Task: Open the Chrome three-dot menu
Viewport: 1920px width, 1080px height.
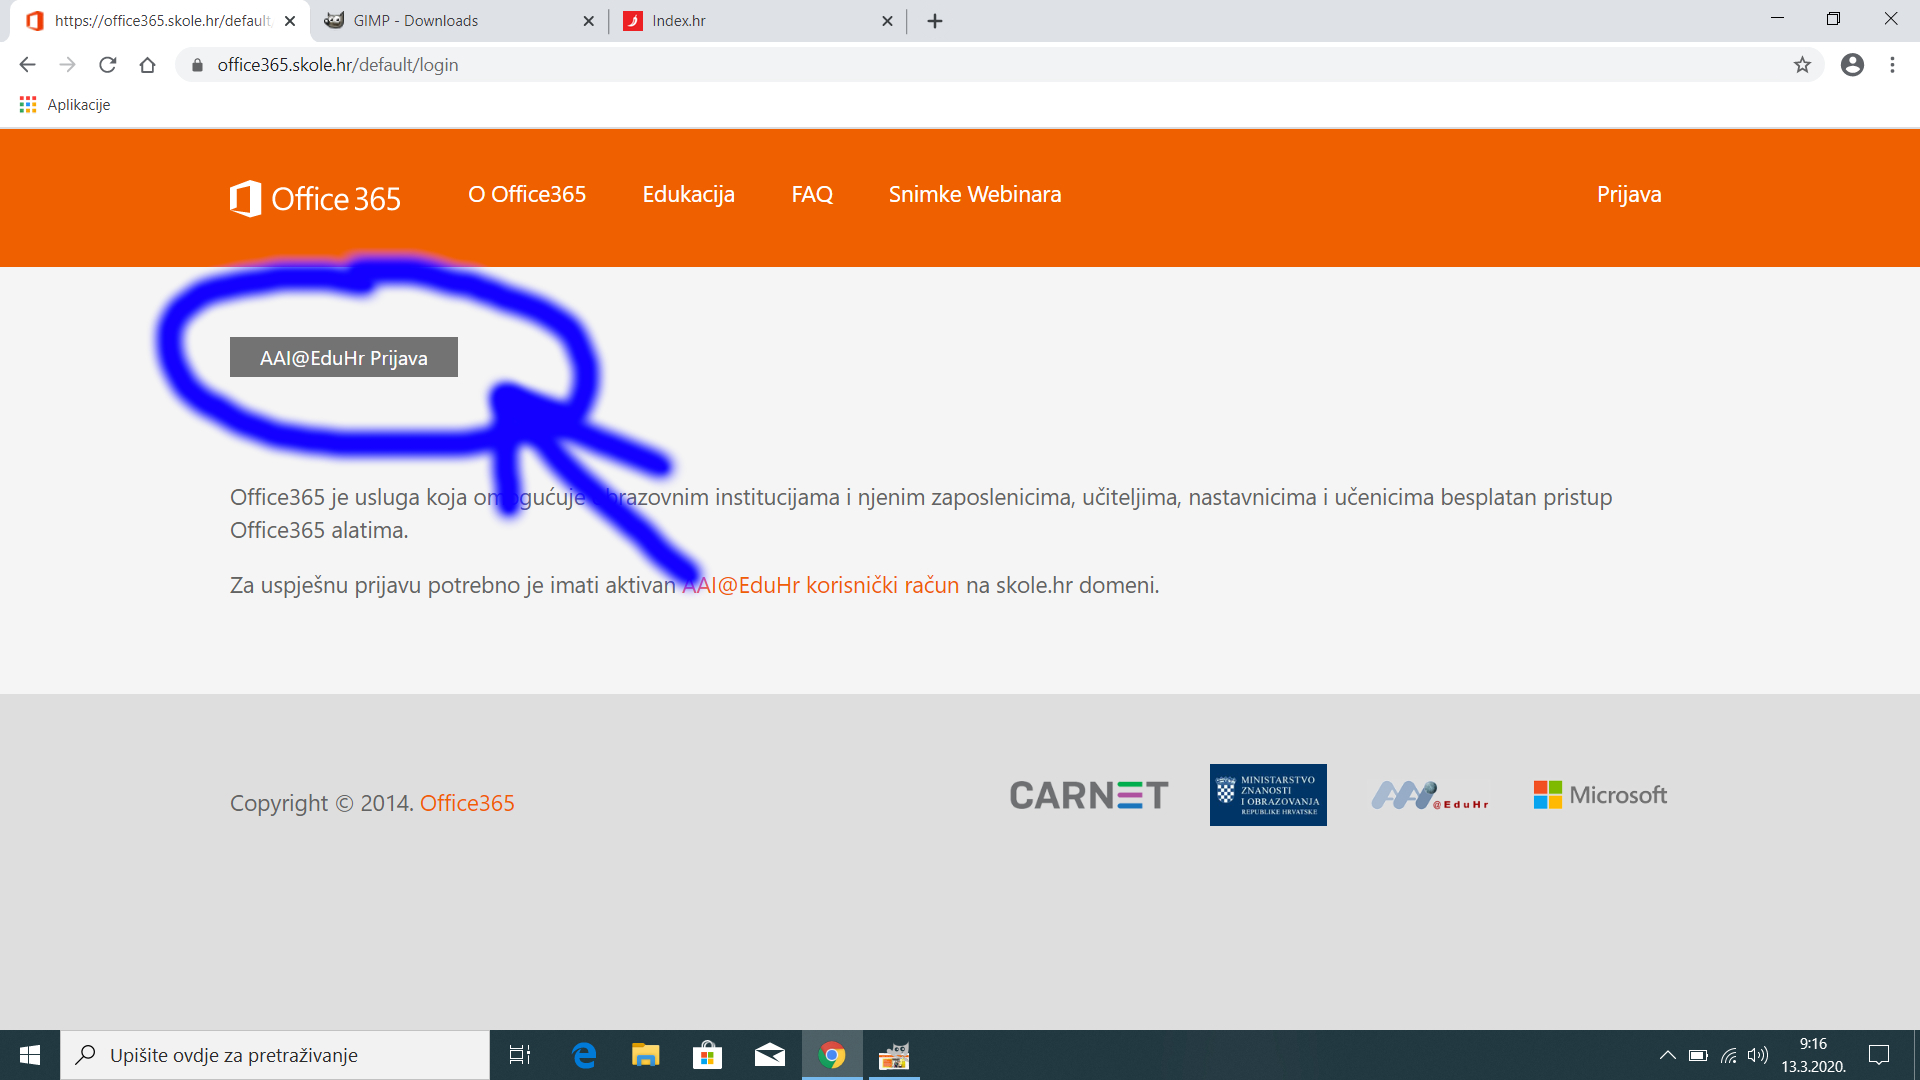Action: point(1892,65)
